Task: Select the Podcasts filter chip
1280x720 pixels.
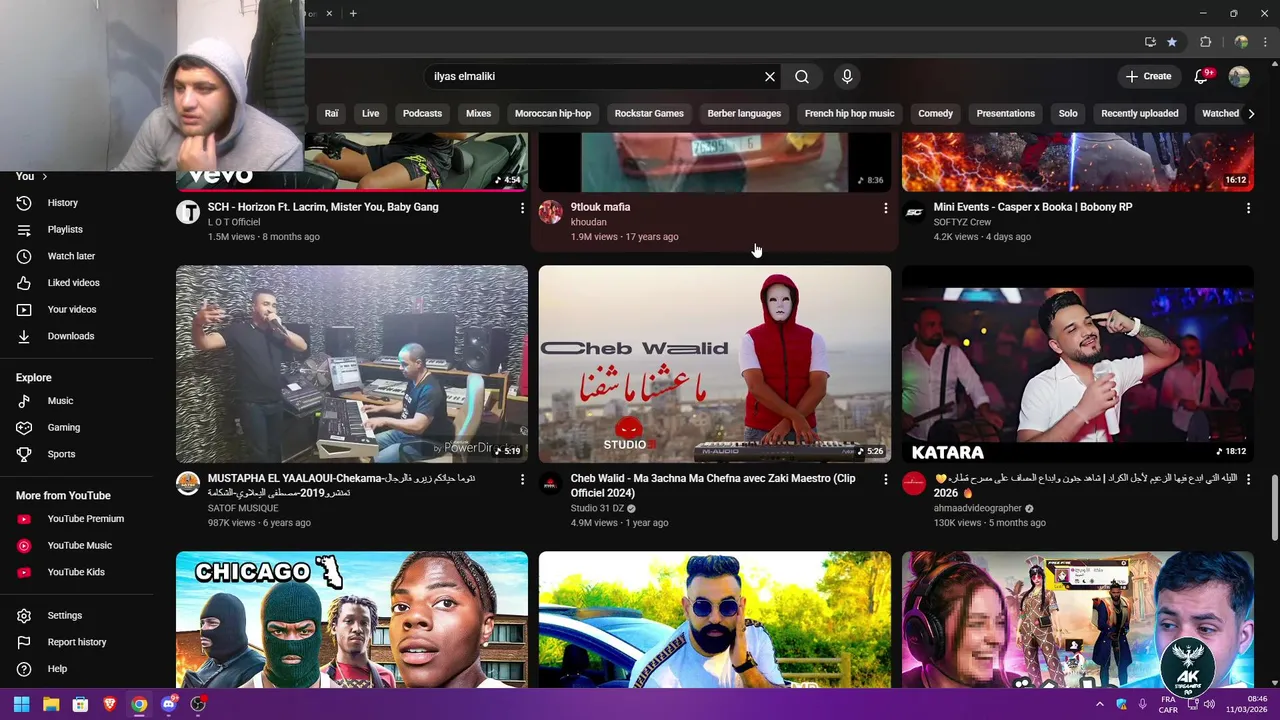Action: pyautogui.click(x=422, y=113)
